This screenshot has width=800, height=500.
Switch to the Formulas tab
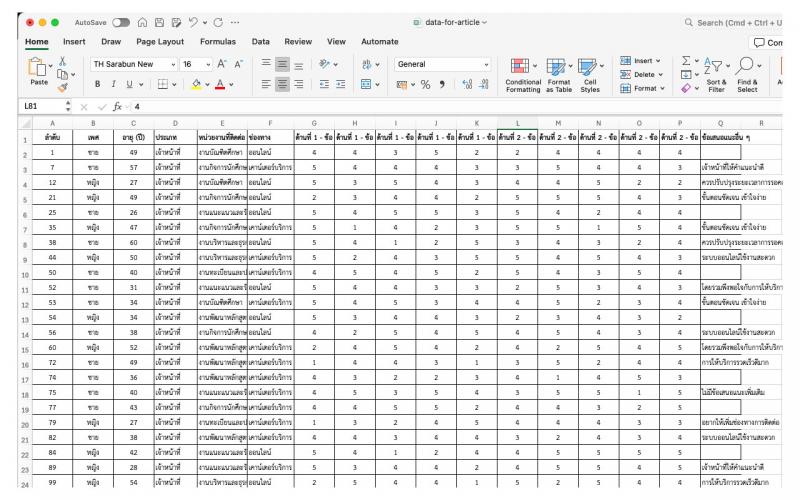(x=216, y=41)
